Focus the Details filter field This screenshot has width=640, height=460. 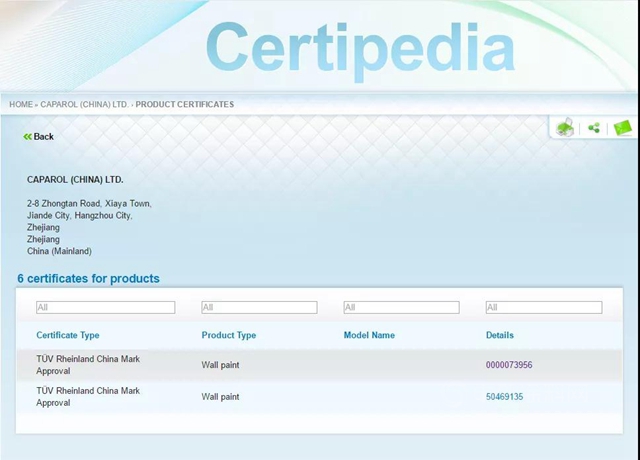pos(543,307)
